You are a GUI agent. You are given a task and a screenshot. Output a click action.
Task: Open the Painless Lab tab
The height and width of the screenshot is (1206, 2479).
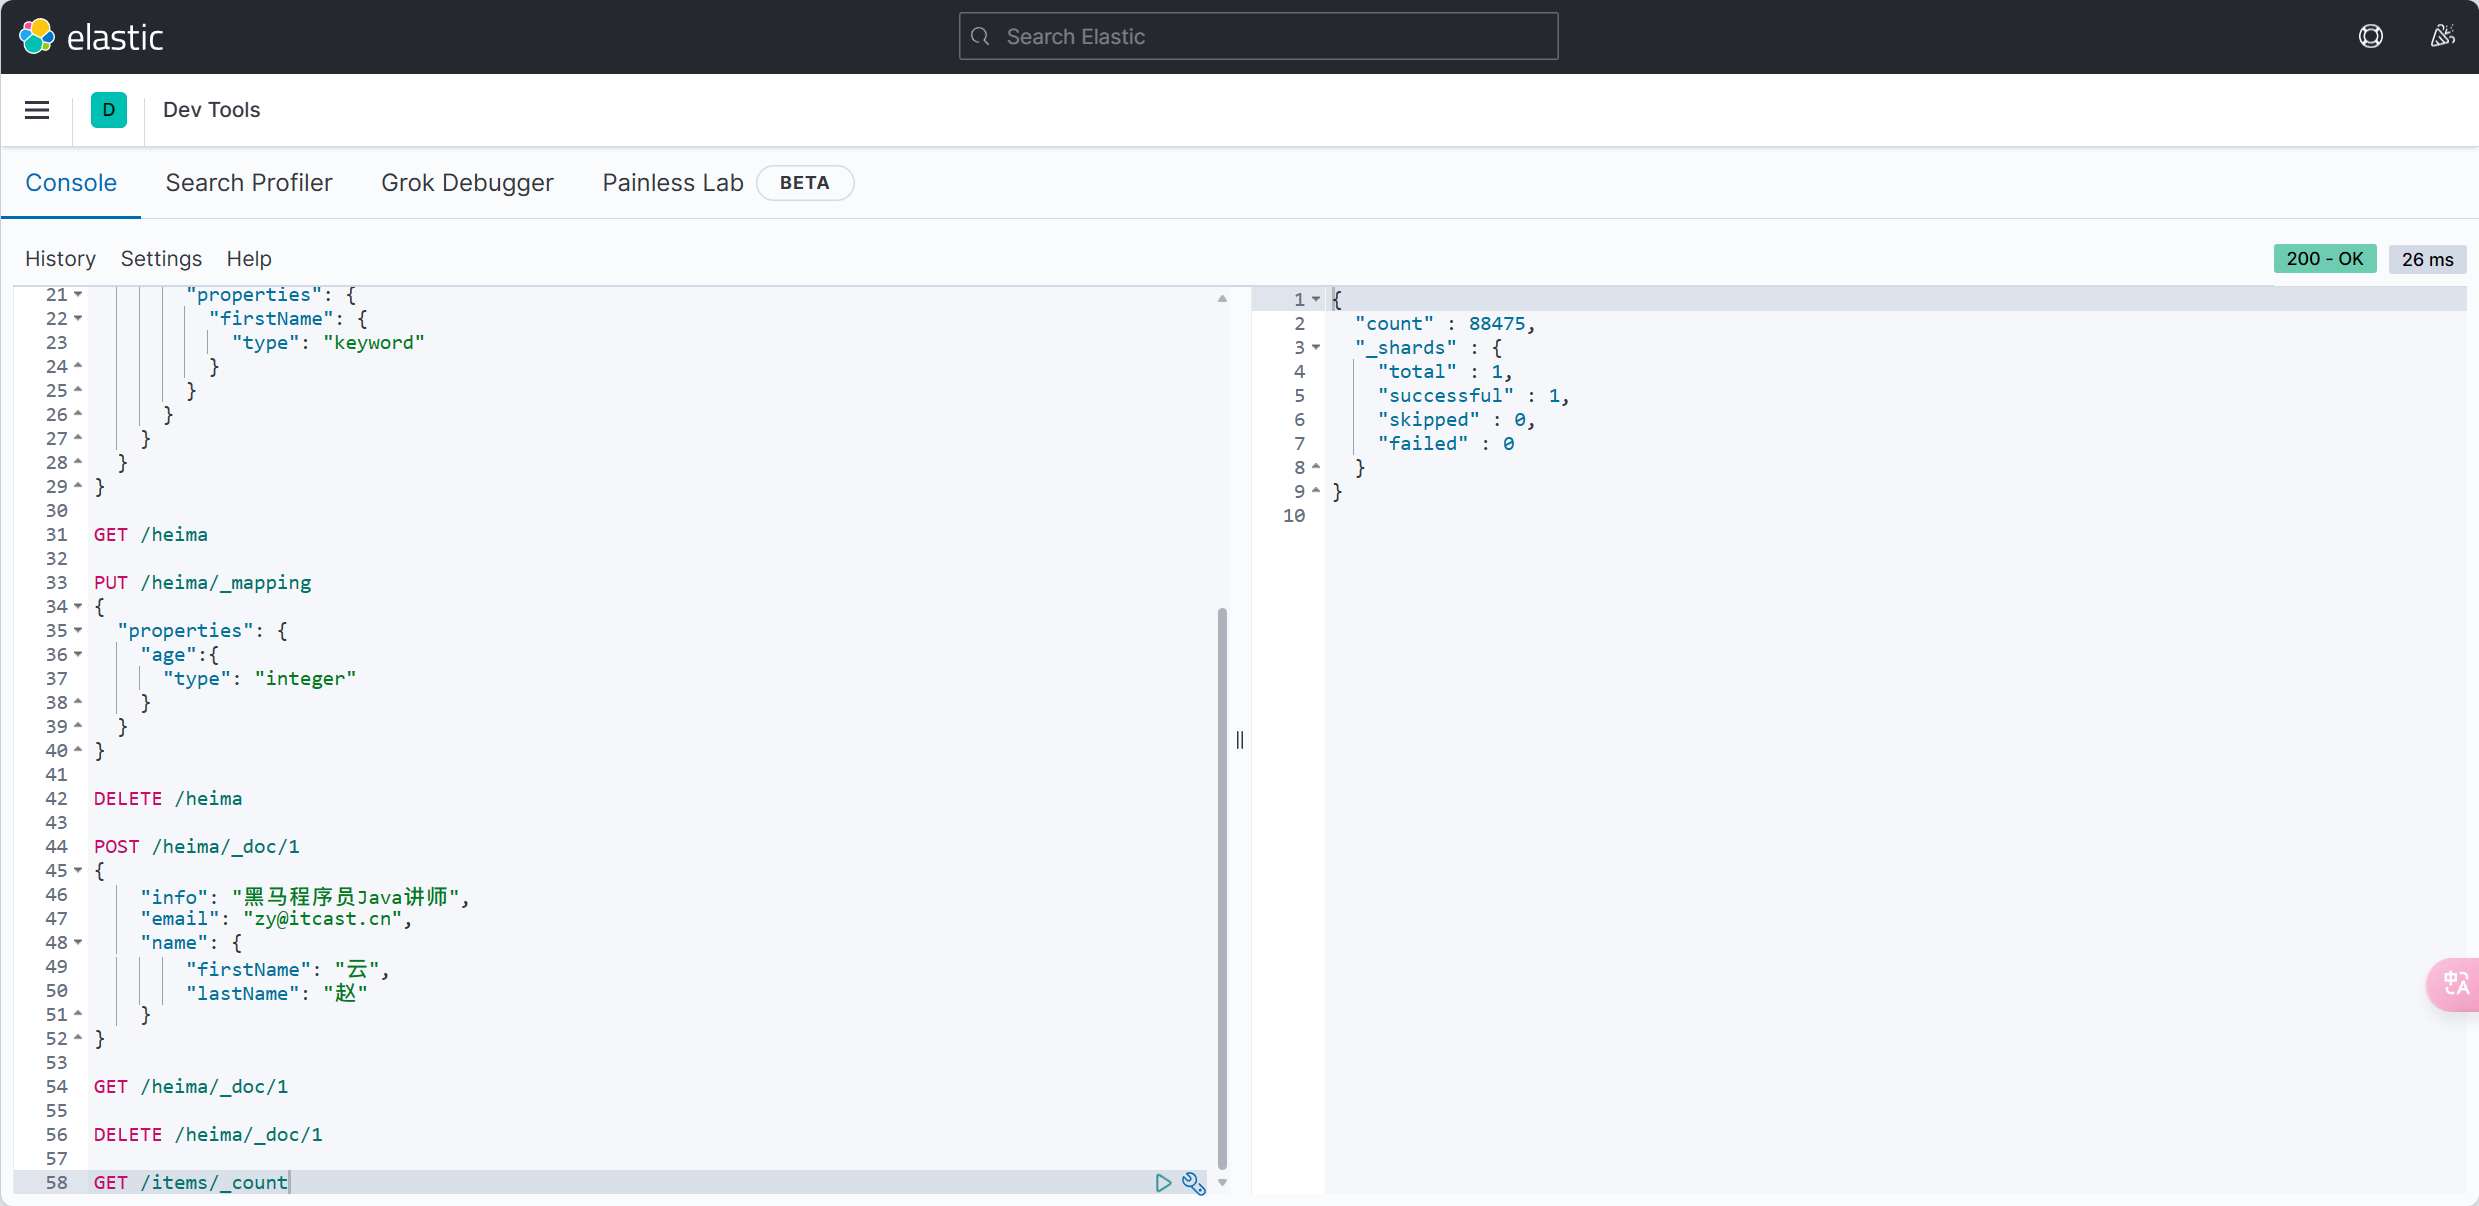(x=672, y=183)
